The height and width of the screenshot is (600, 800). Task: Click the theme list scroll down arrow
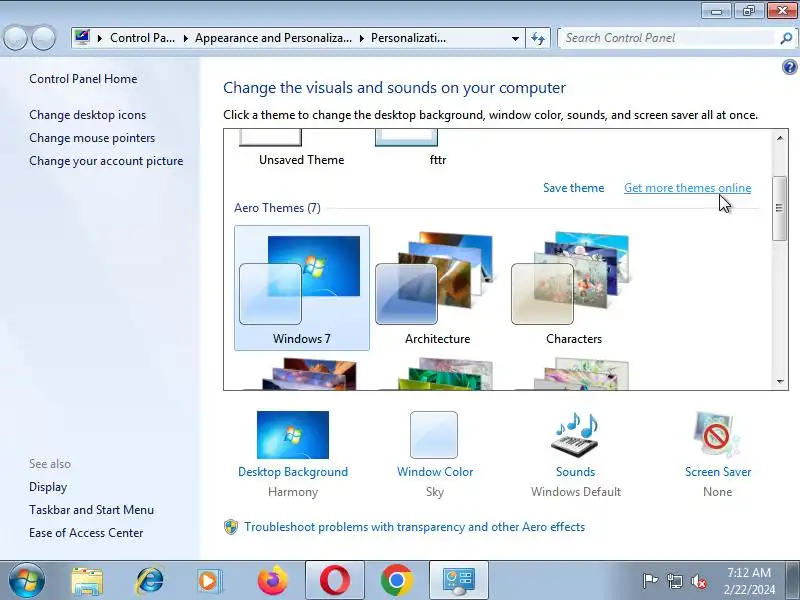[780, 381]
